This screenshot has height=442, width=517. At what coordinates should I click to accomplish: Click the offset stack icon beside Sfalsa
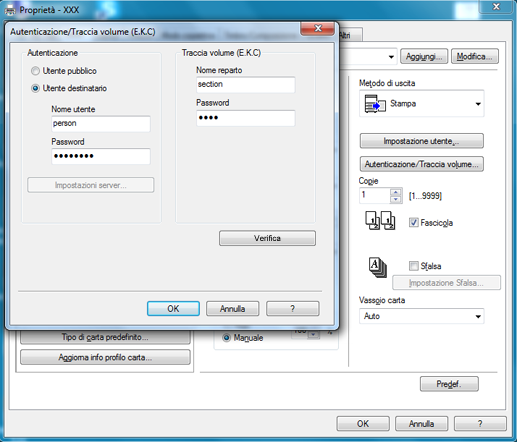pyautogui.click(x=378, y=267)
